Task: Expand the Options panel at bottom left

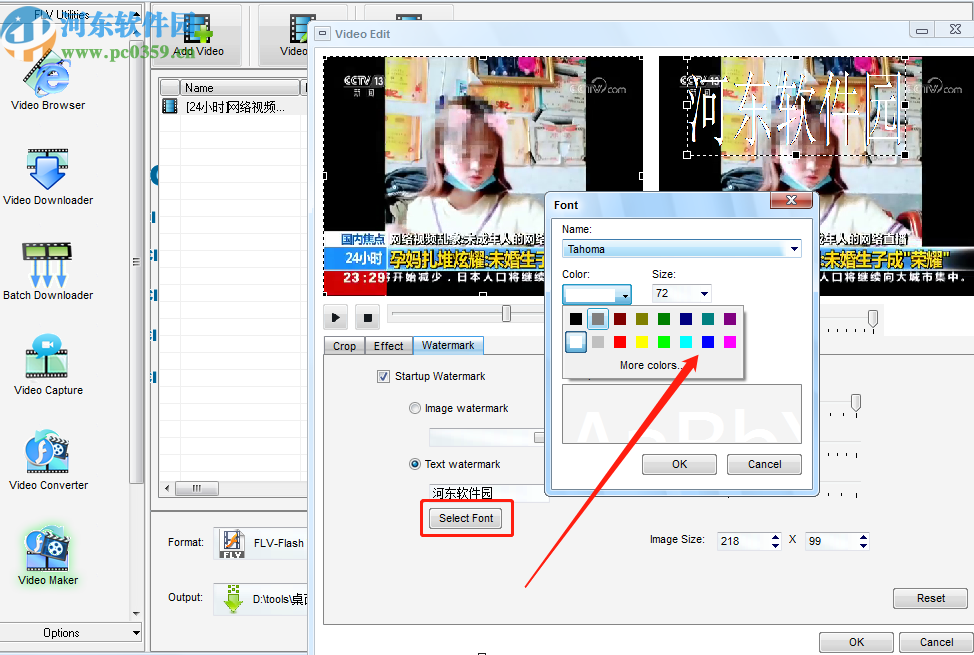Action: (71, 633)
